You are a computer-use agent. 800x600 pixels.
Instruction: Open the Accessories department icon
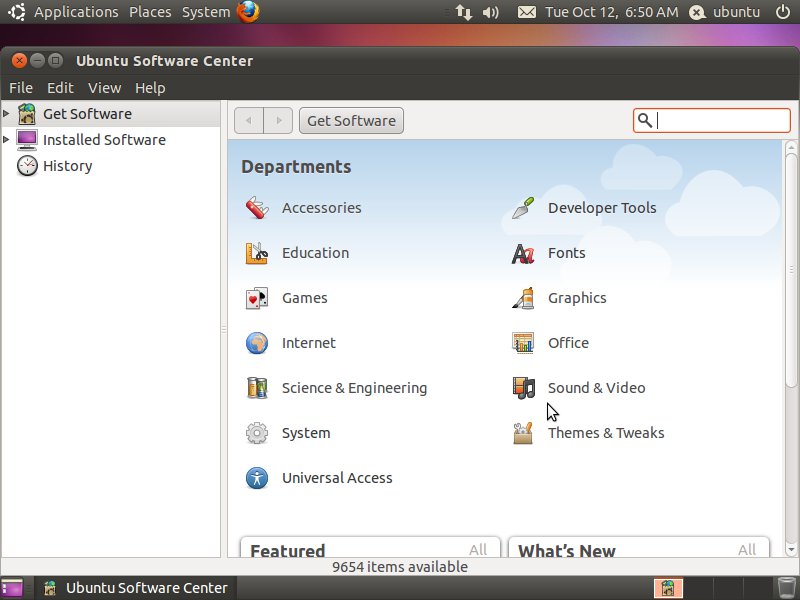pyautogui.click(x=257, y=208)
